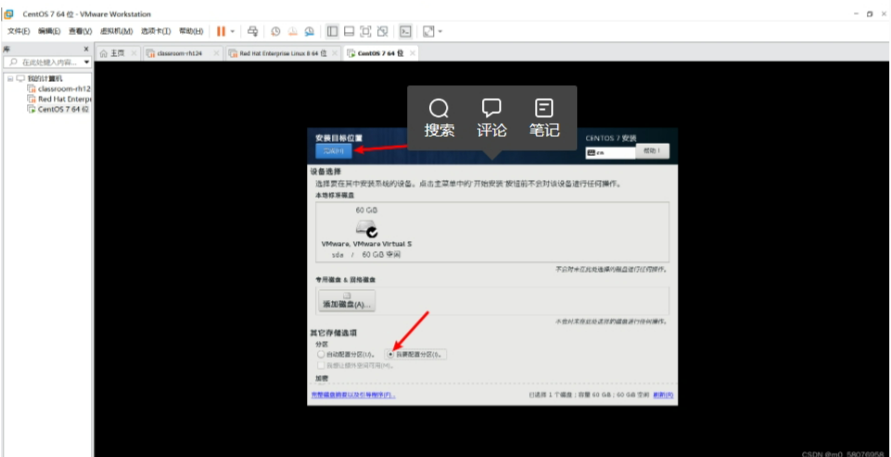Close the CentOS 7 64 位 tab
The image size is (891, 457).
coord(412,53)
